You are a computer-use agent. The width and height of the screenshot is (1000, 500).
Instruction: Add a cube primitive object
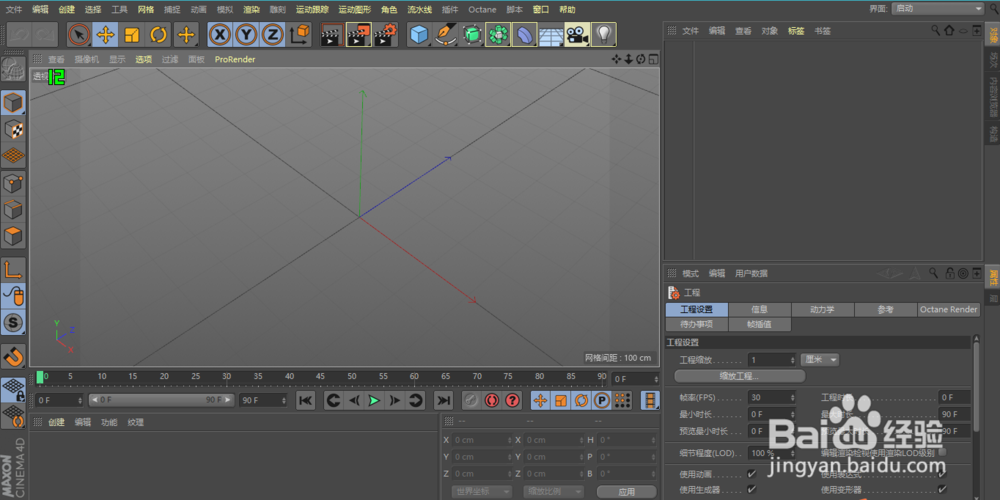coord(418,34)
